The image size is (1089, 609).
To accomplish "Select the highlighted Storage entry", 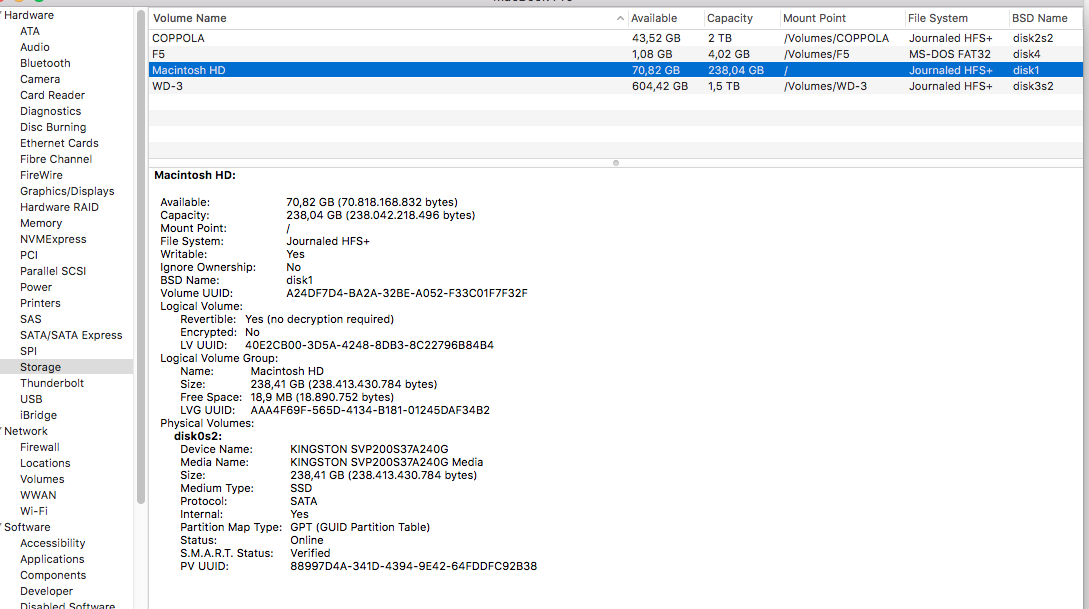I will [x=67, y=367].
